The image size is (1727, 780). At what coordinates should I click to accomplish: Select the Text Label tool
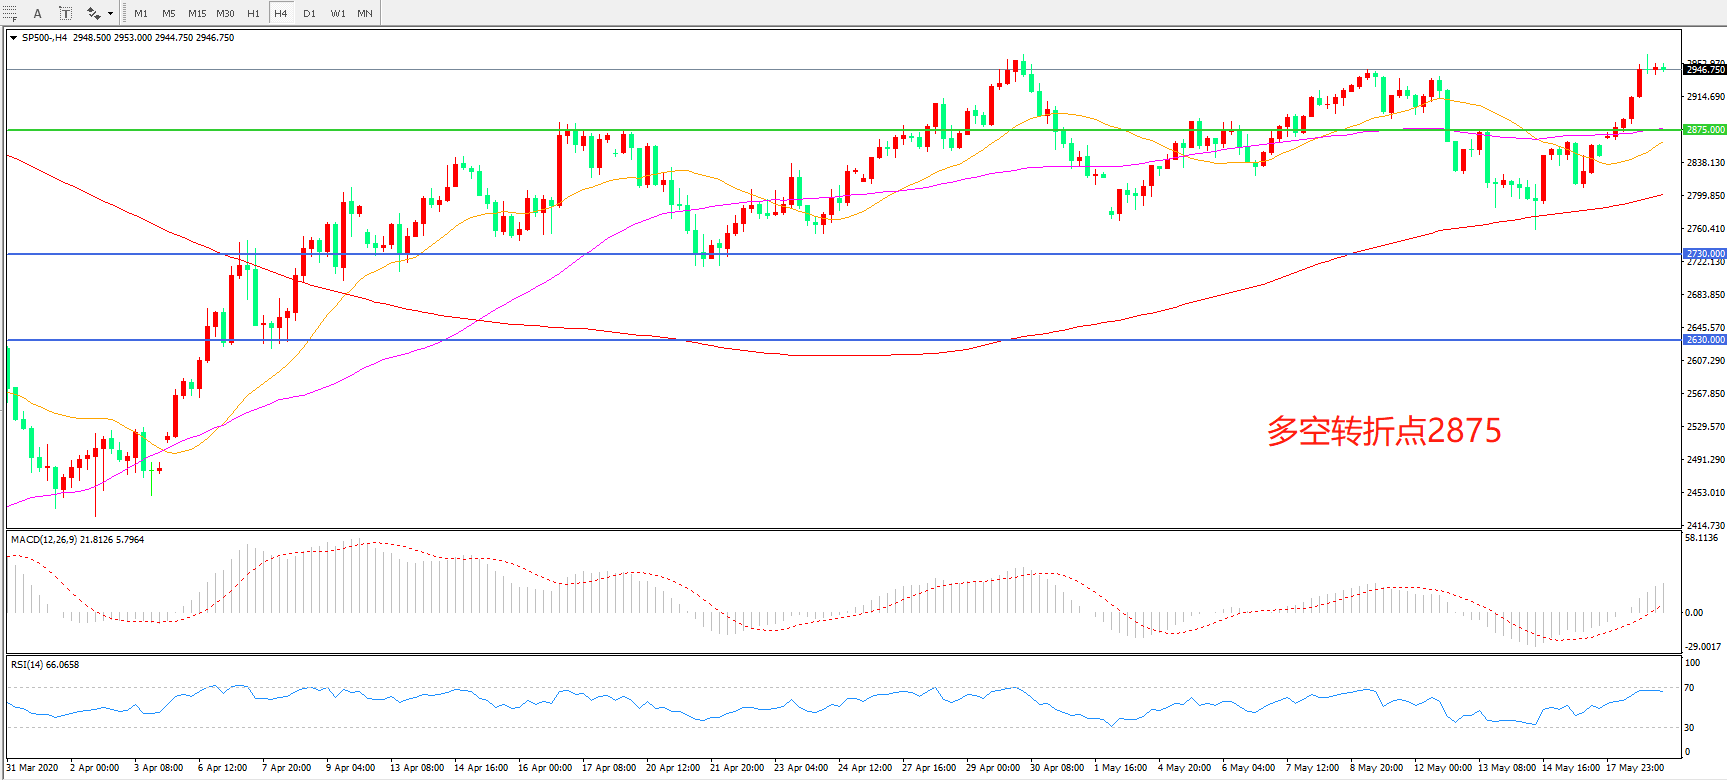point(65,13)
